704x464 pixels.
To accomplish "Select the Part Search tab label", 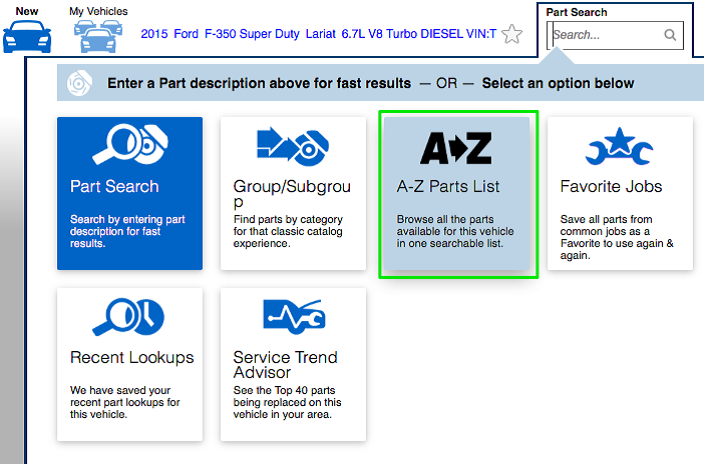I will (x=576, y=12).
